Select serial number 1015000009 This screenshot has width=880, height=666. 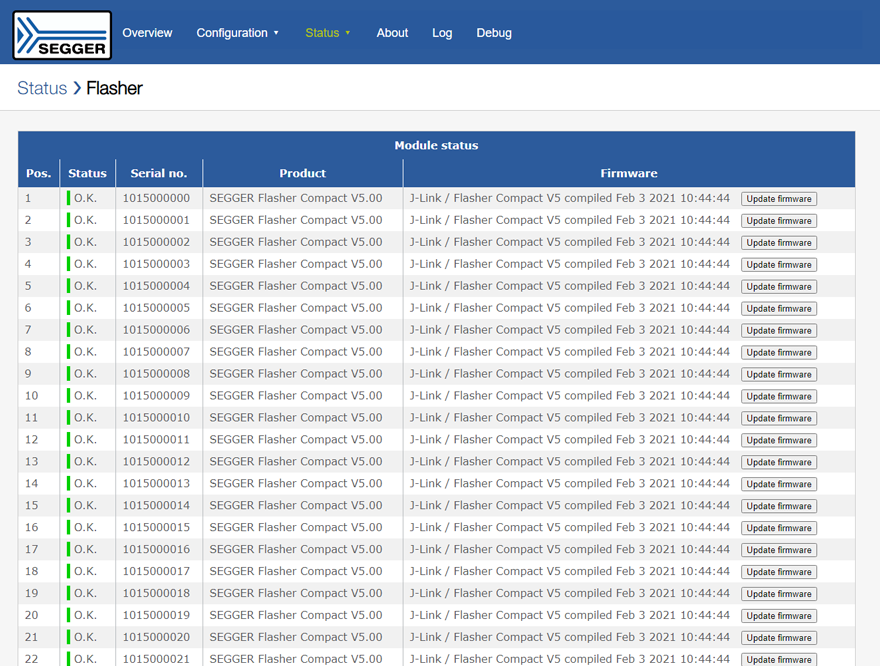point(156,396)
